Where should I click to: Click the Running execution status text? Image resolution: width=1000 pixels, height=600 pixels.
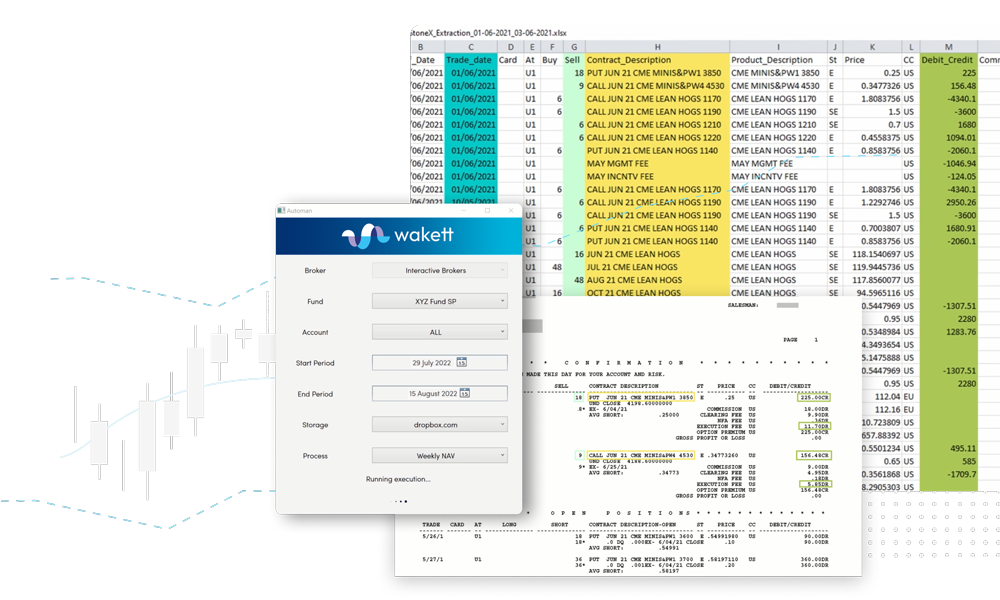[398, 479]
